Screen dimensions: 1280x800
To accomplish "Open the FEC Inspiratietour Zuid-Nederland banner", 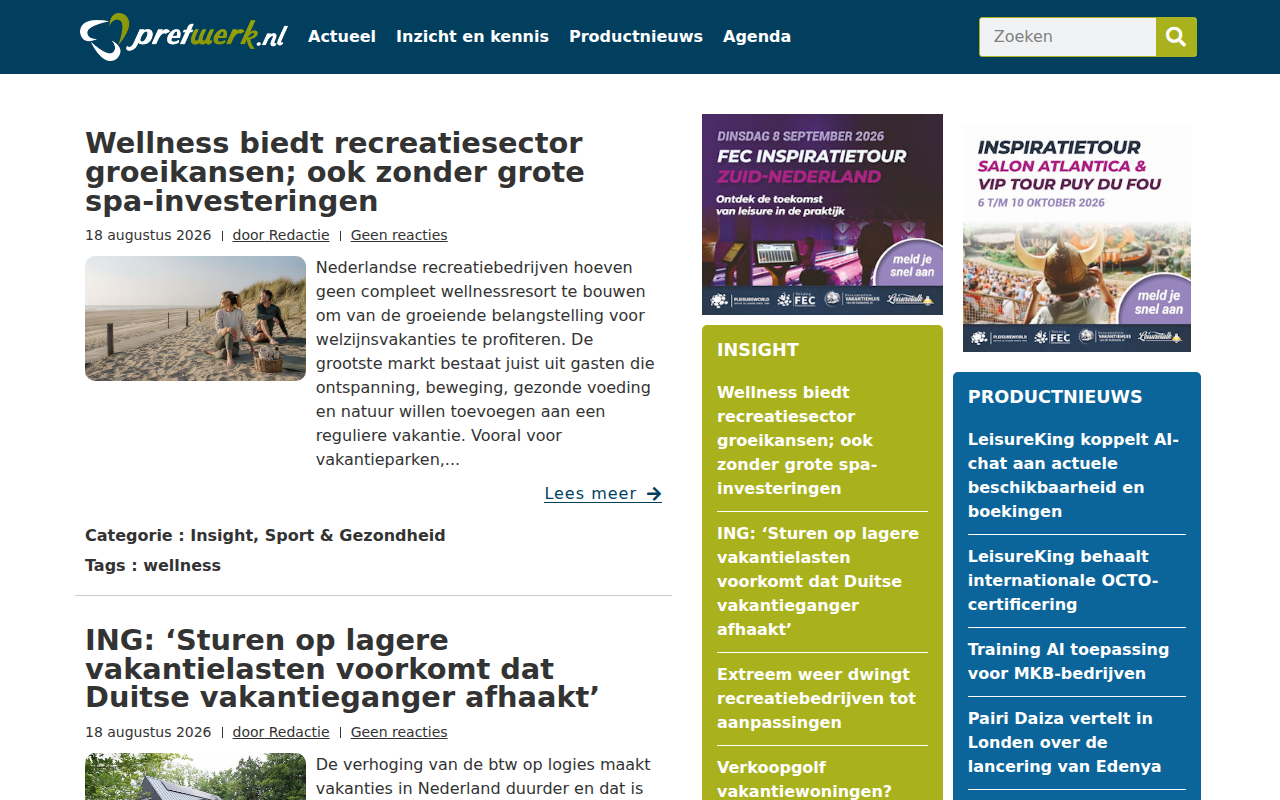I will tap(822, 214).
